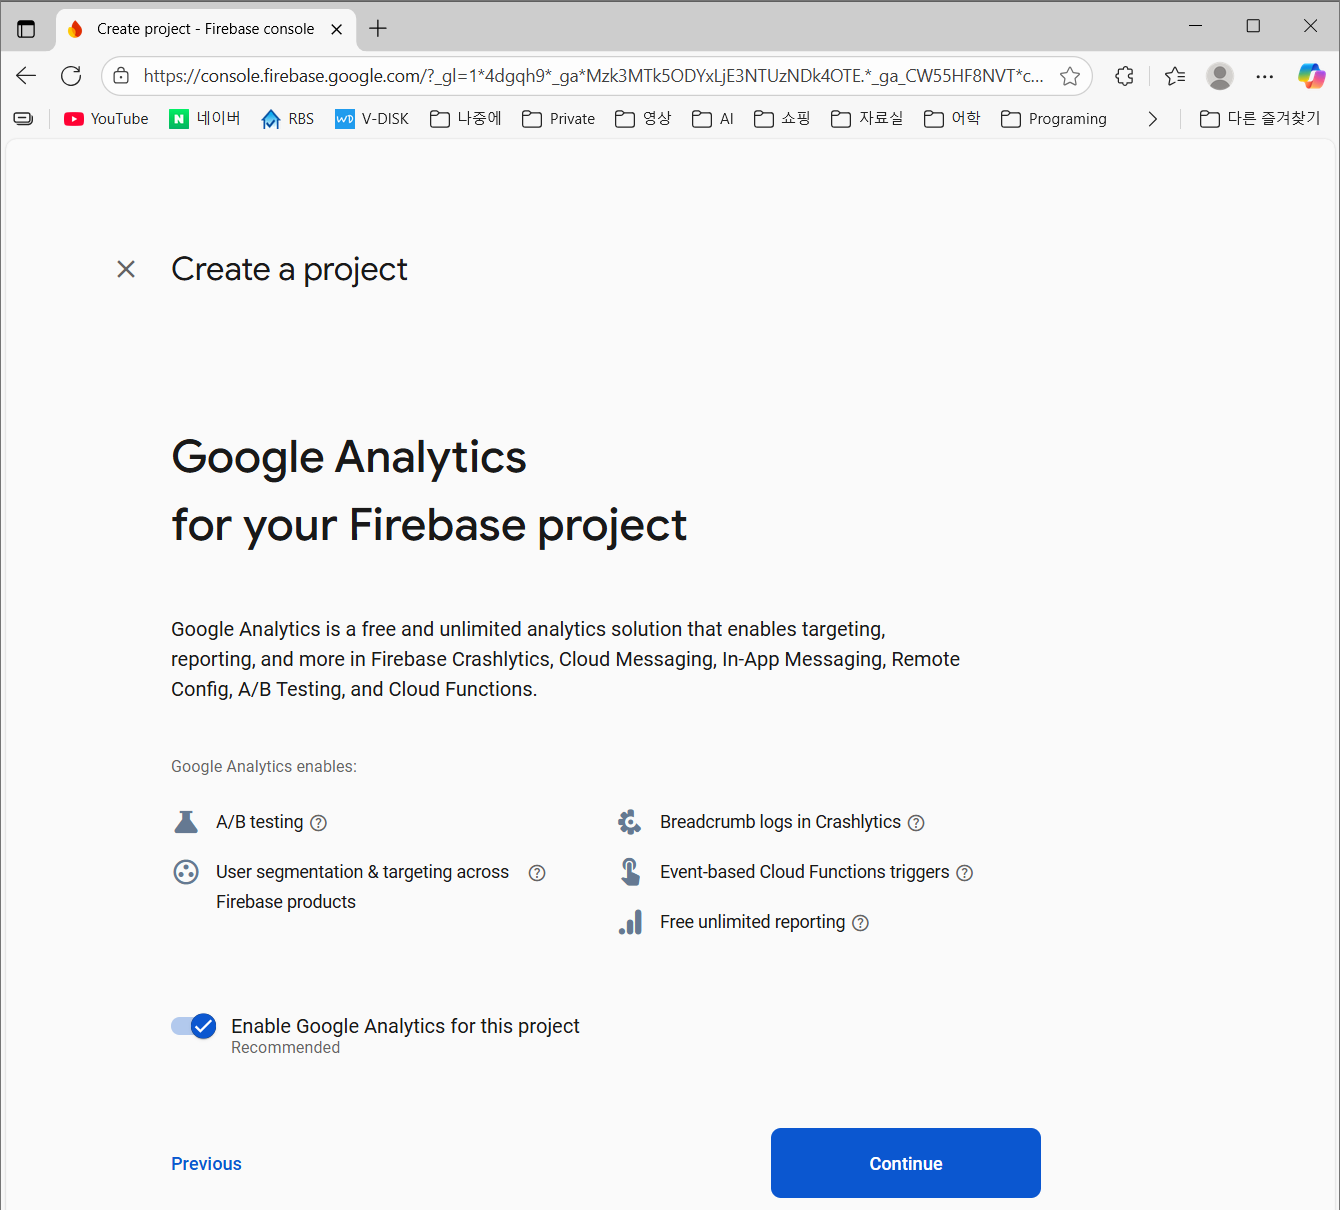This screenshot has width=1340, height=1210.
Task: Toggle Enable Google Analytics for this project
Action: [x=194, y=1026]
